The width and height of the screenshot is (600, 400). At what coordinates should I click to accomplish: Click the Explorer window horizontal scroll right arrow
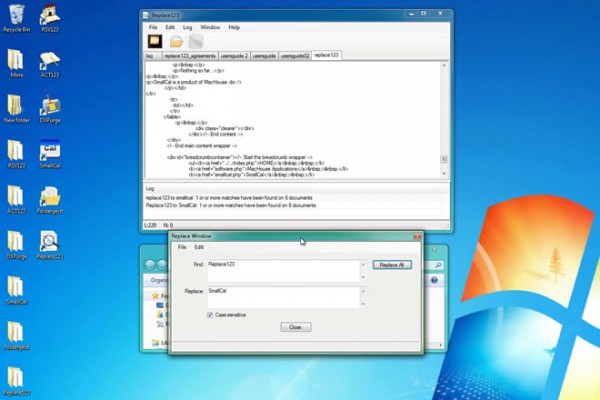coord(440,345)
